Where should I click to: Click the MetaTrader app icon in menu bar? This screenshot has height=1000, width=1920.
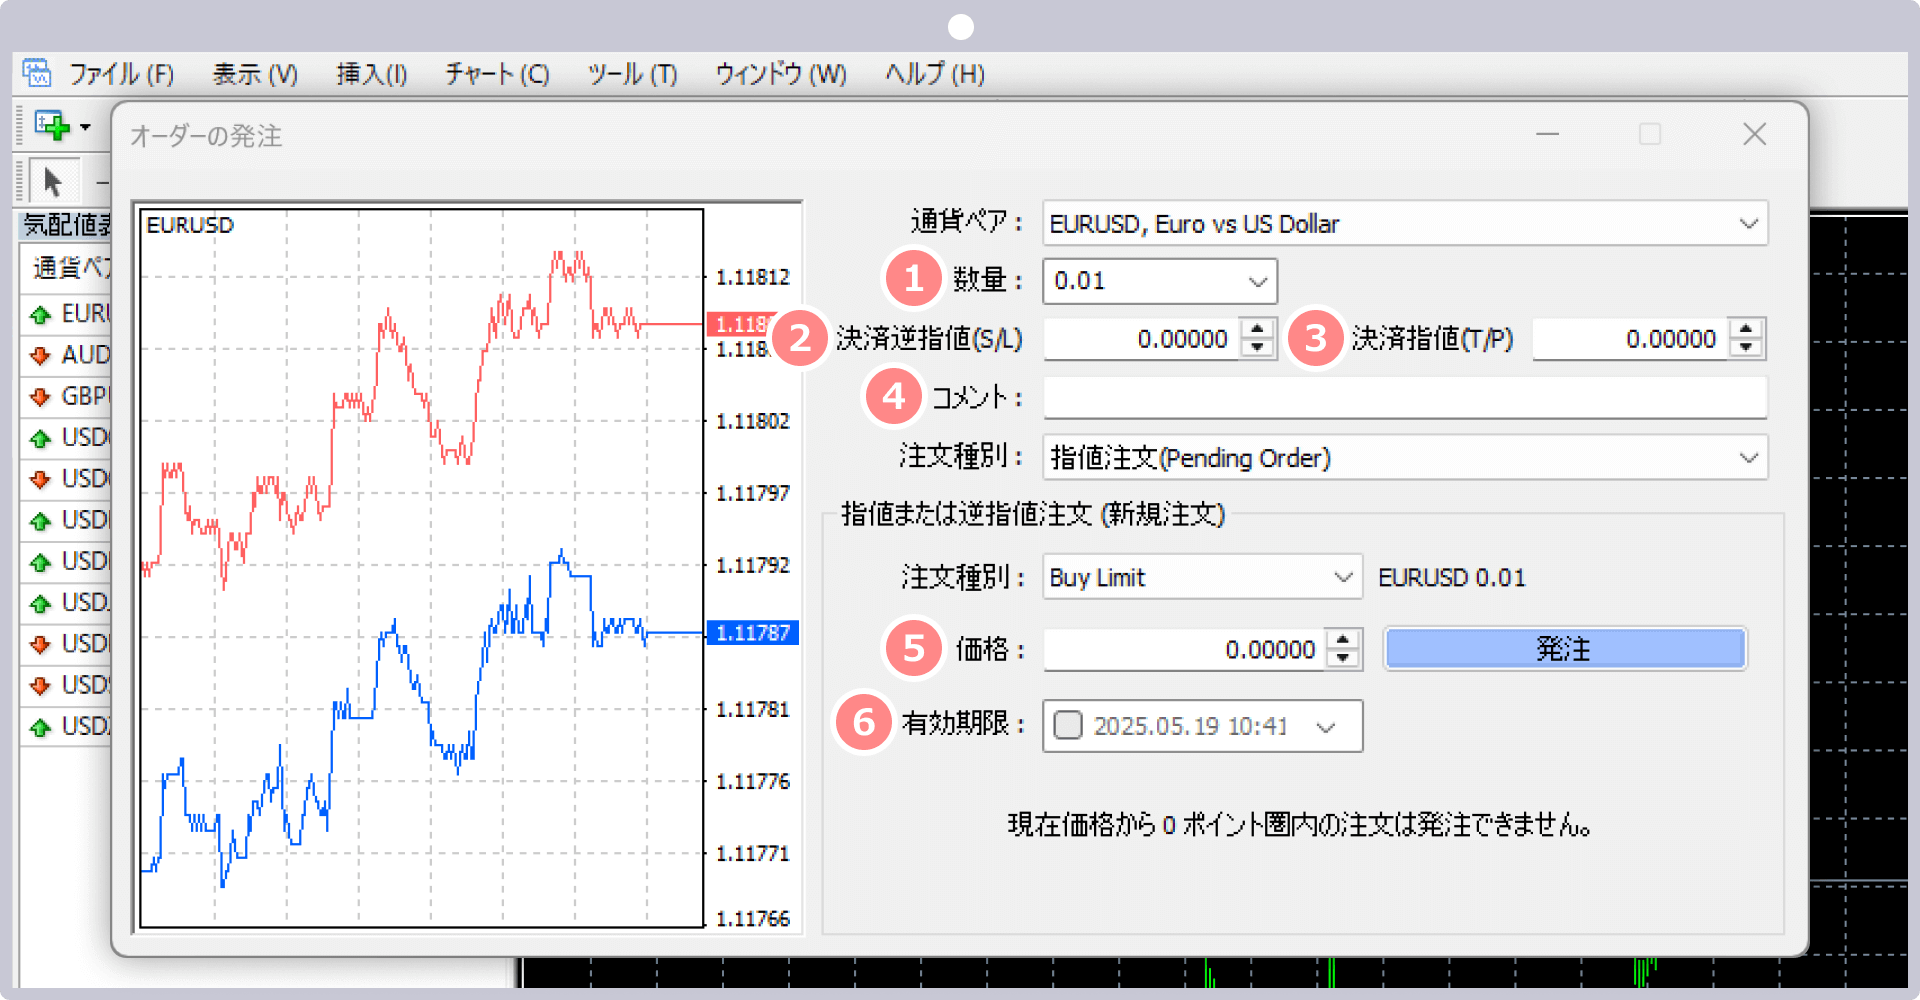(x=37, y=72)
